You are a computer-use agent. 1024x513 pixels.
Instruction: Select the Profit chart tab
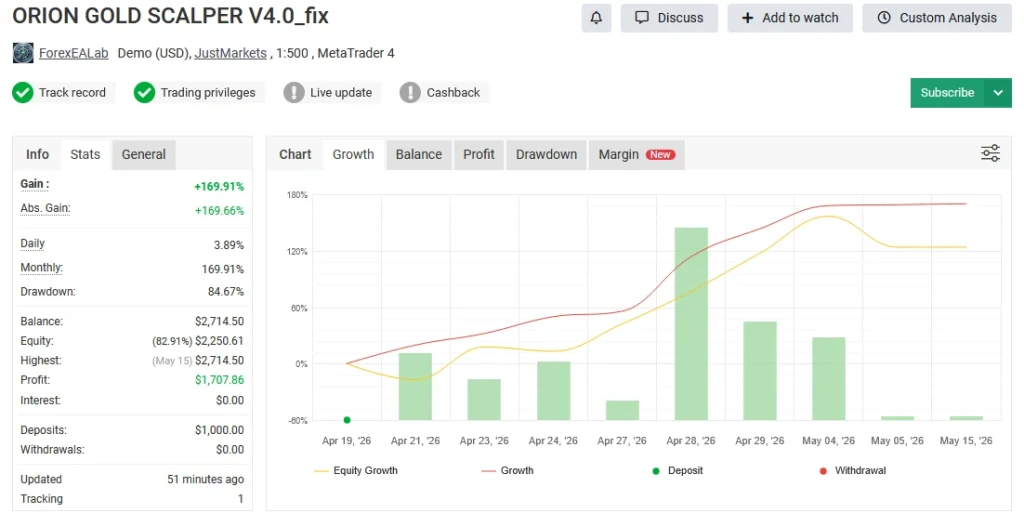point(479,155)
